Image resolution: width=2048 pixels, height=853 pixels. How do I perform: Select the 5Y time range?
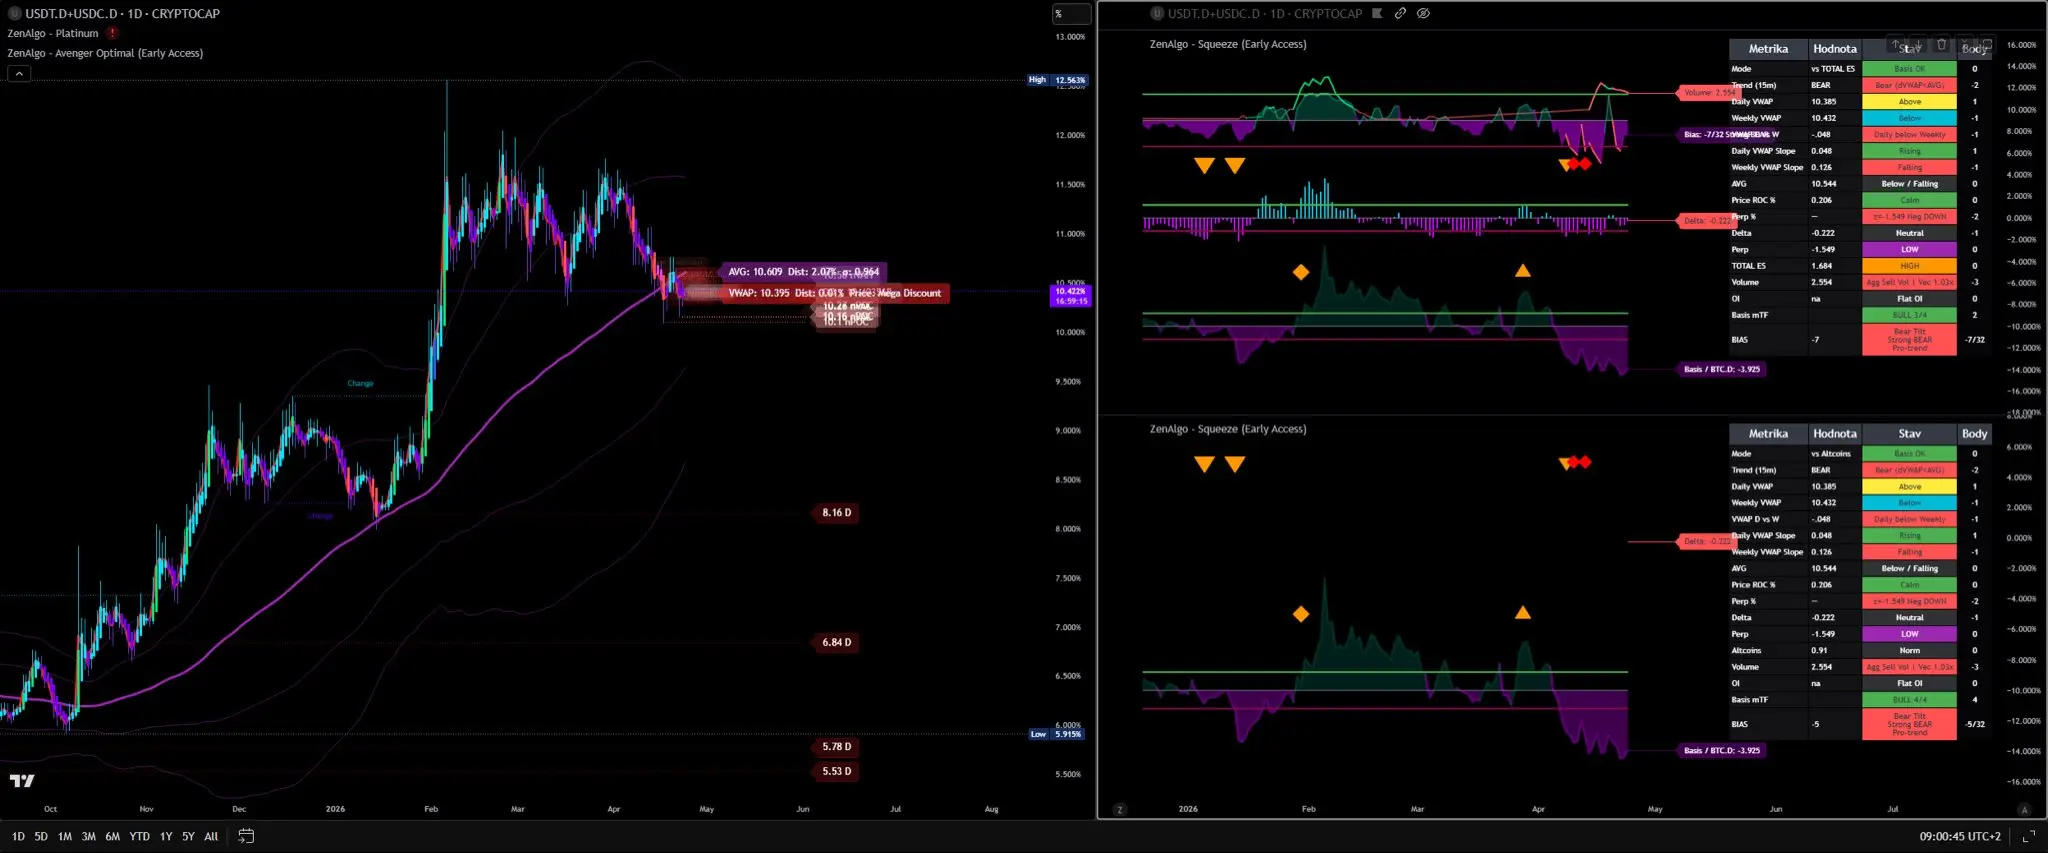[188, 836]
